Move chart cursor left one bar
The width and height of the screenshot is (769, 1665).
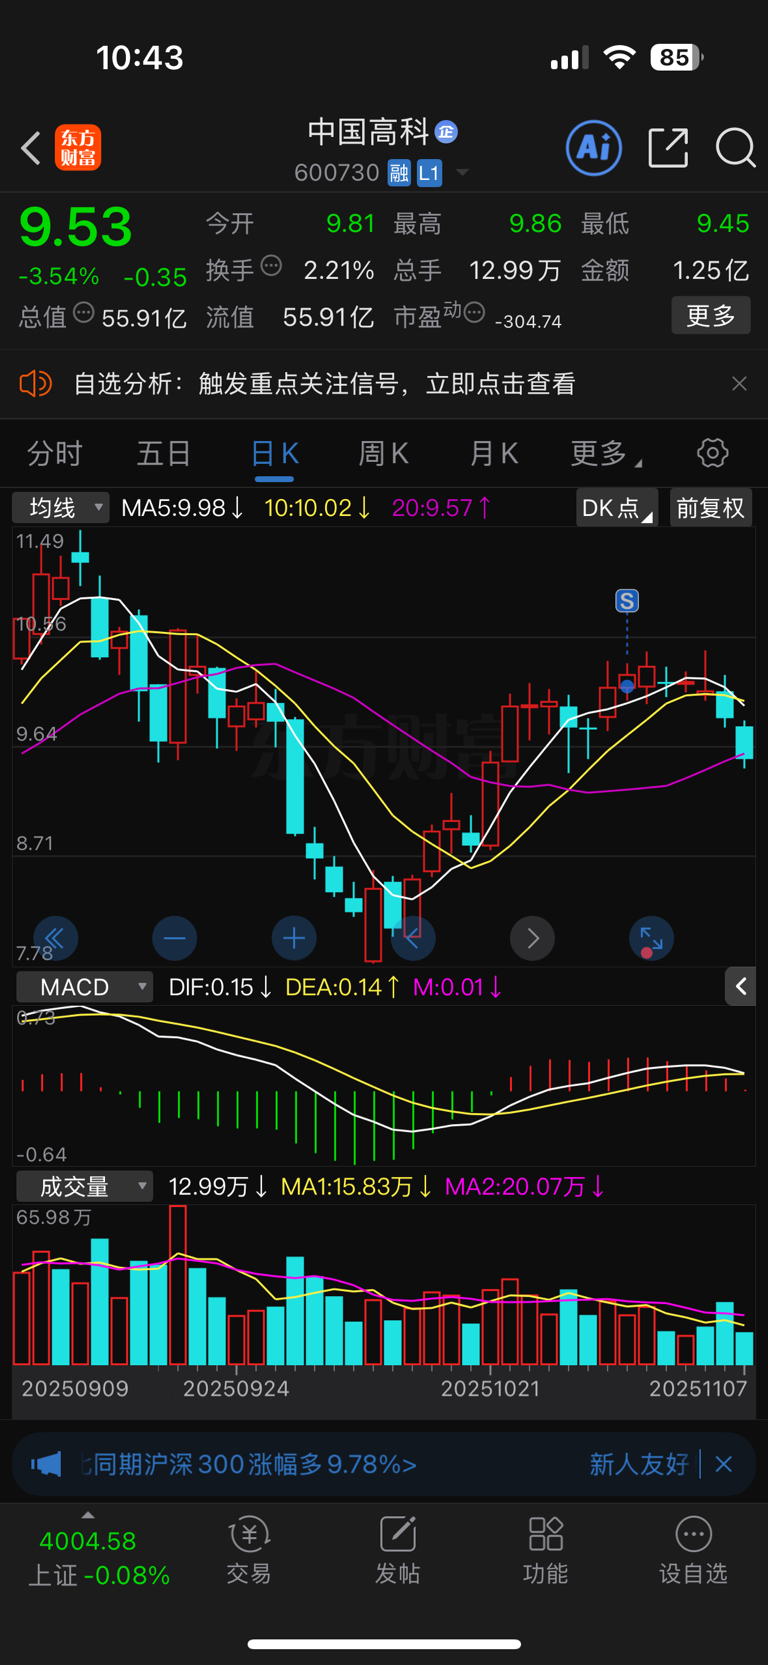413,938
